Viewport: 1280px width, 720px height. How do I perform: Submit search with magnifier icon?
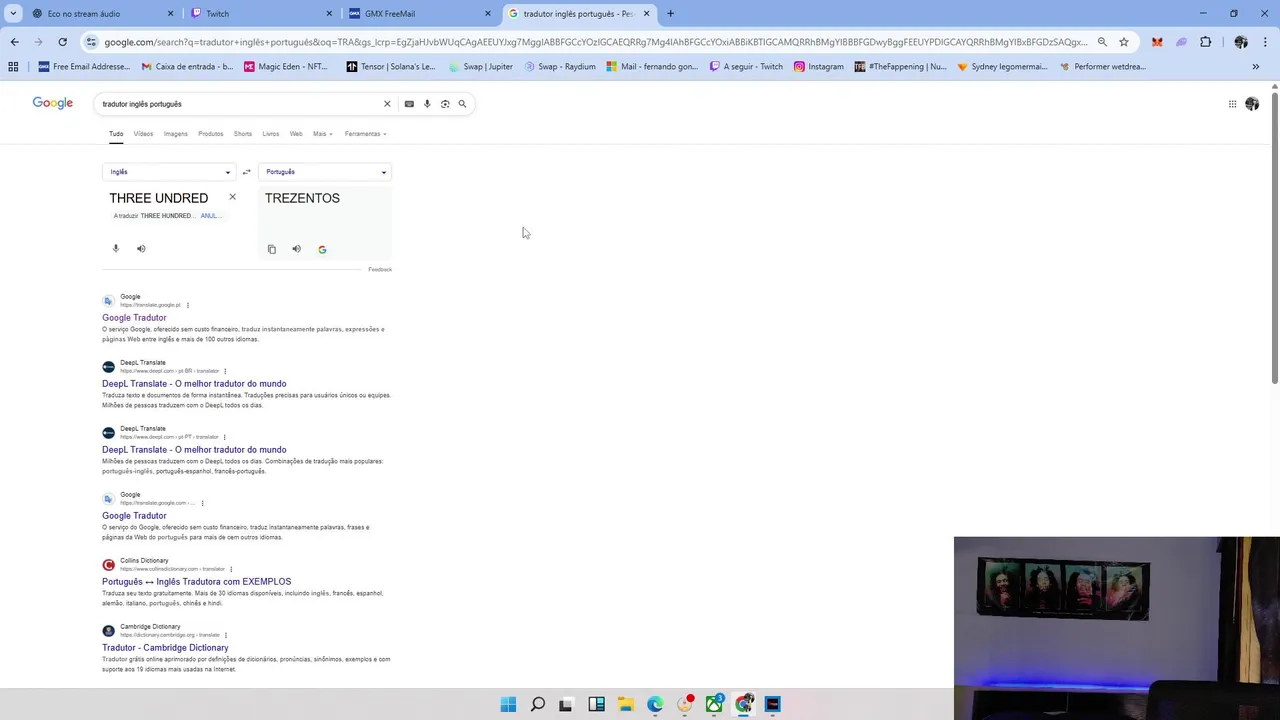tap(462, 104)
